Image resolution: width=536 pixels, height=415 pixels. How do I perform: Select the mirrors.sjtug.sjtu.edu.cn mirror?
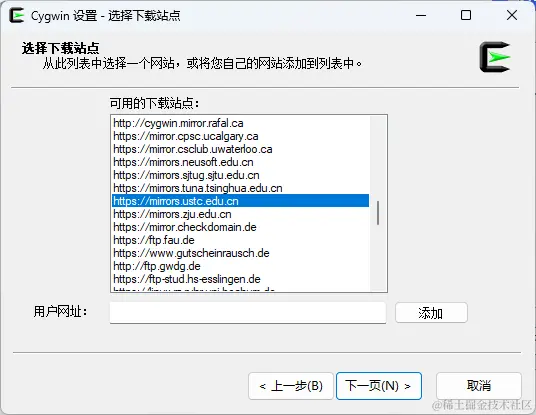click(240, 175)
